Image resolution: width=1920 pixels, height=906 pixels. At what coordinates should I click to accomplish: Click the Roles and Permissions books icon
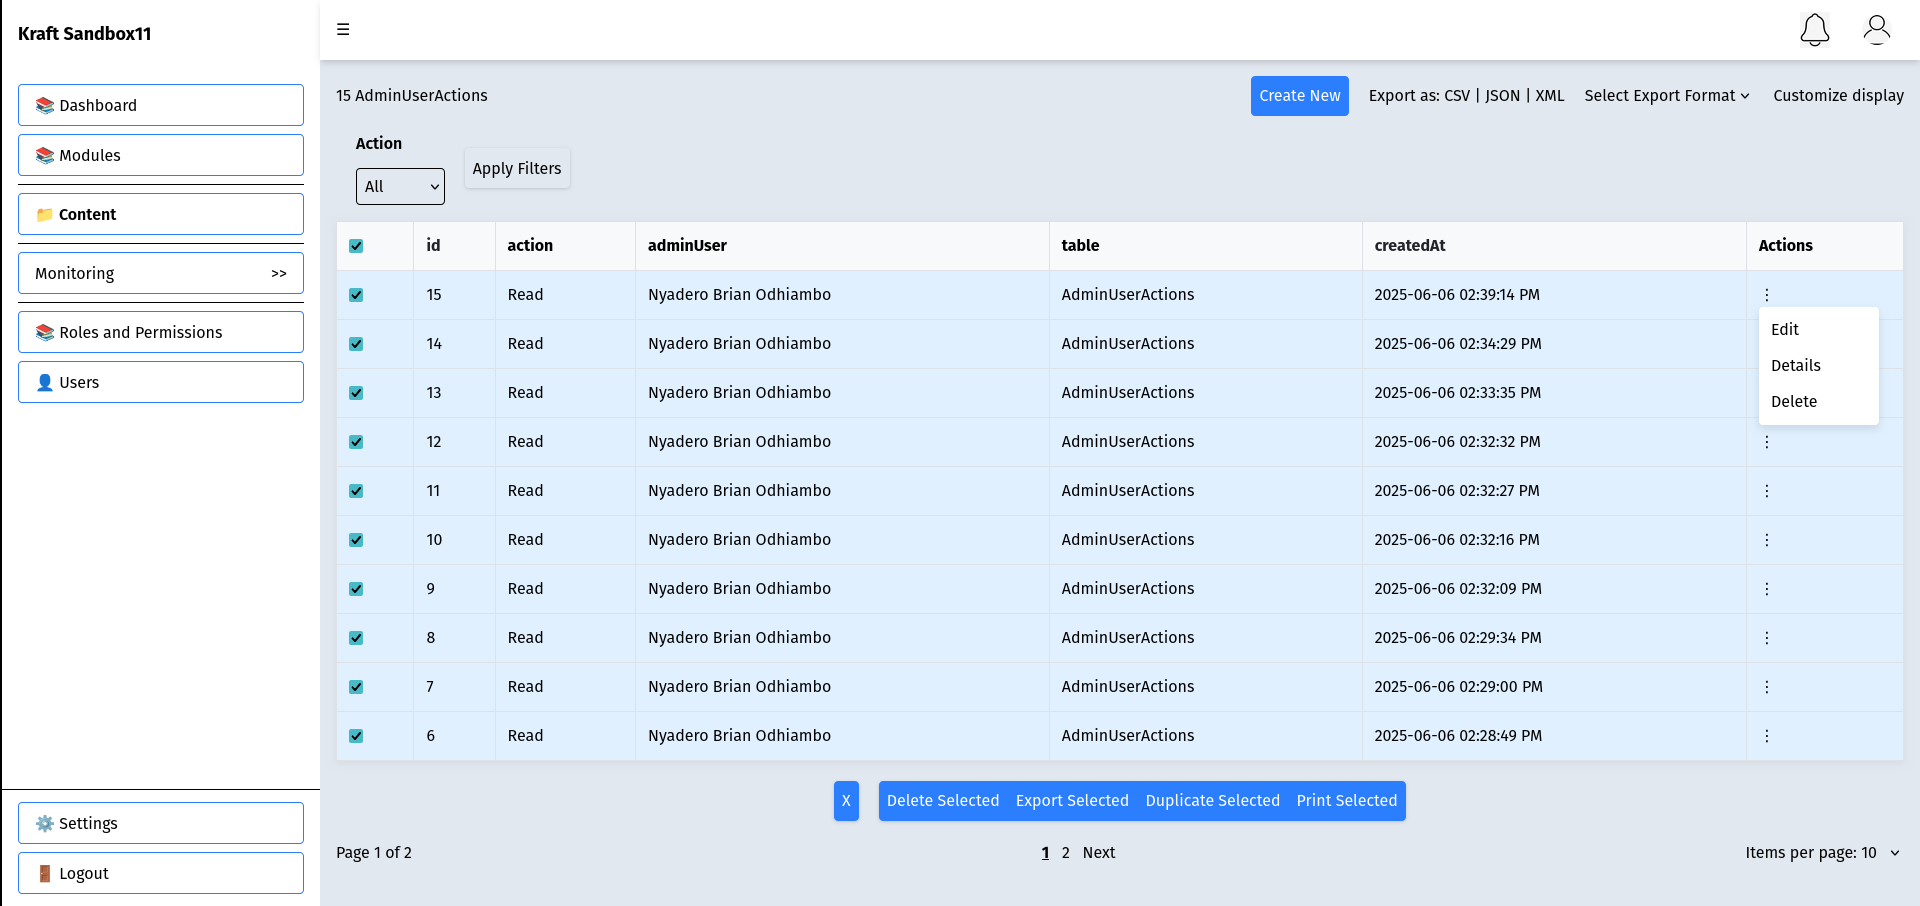pos(45,332)
